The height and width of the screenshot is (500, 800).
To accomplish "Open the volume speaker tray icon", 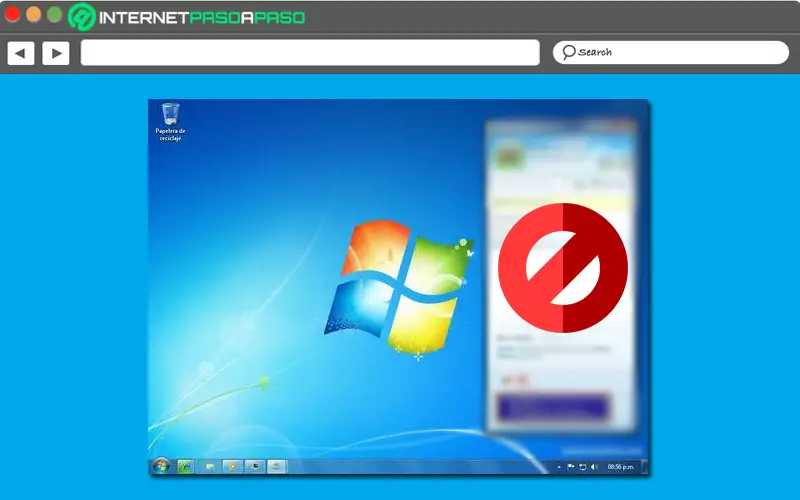I will pyautogui.click(x=594, y=467).
